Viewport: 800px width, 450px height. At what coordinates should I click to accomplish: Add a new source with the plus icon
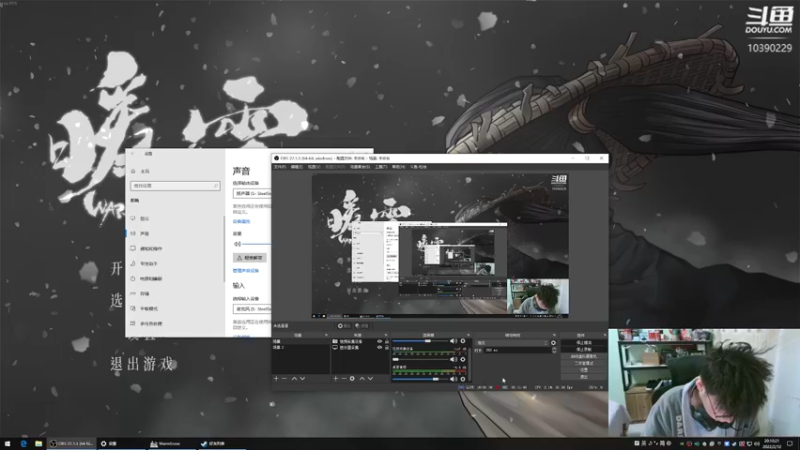click(x=335, y=379)
